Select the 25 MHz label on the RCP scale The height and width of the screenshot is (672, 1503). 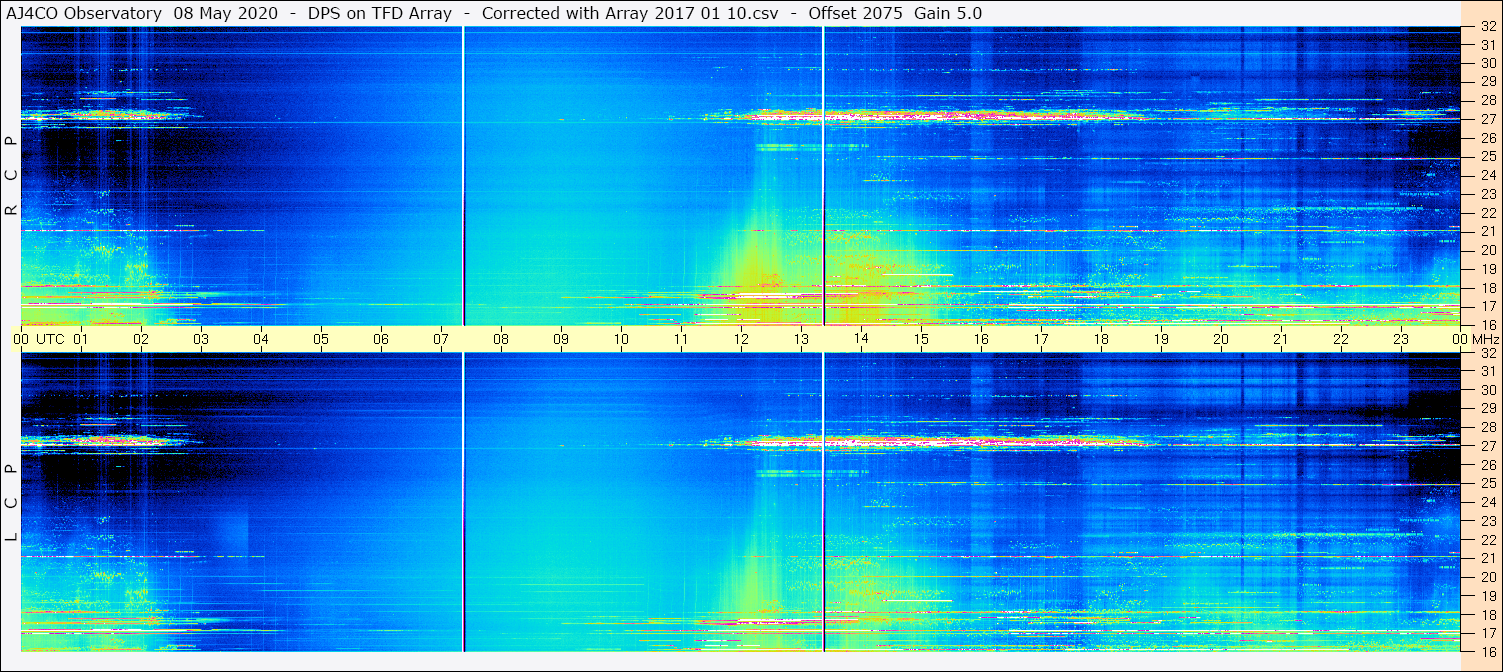(x=1487, y=157)
